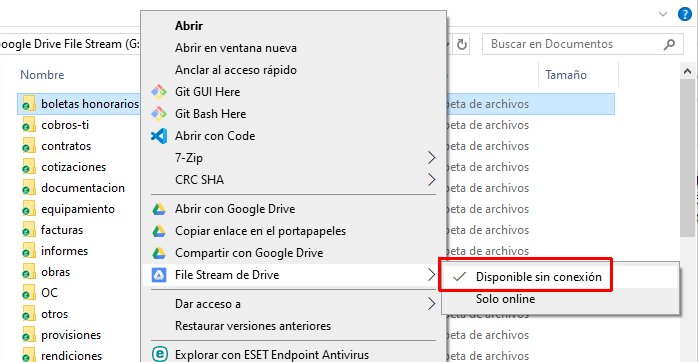Viewport: 698px width, 362px height.
Task: Click the Git GUI Here icon
Action: pyautogui.click(x=159, y=92)
